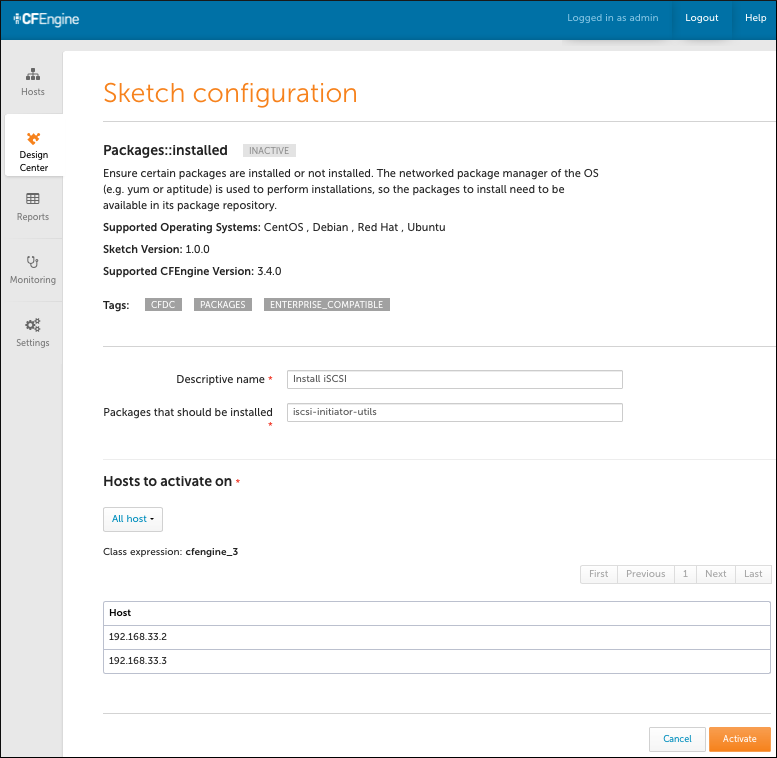Open the Monitoring stethoscope icon
Viewport: 777px width, 758px height.
point(33,262)
